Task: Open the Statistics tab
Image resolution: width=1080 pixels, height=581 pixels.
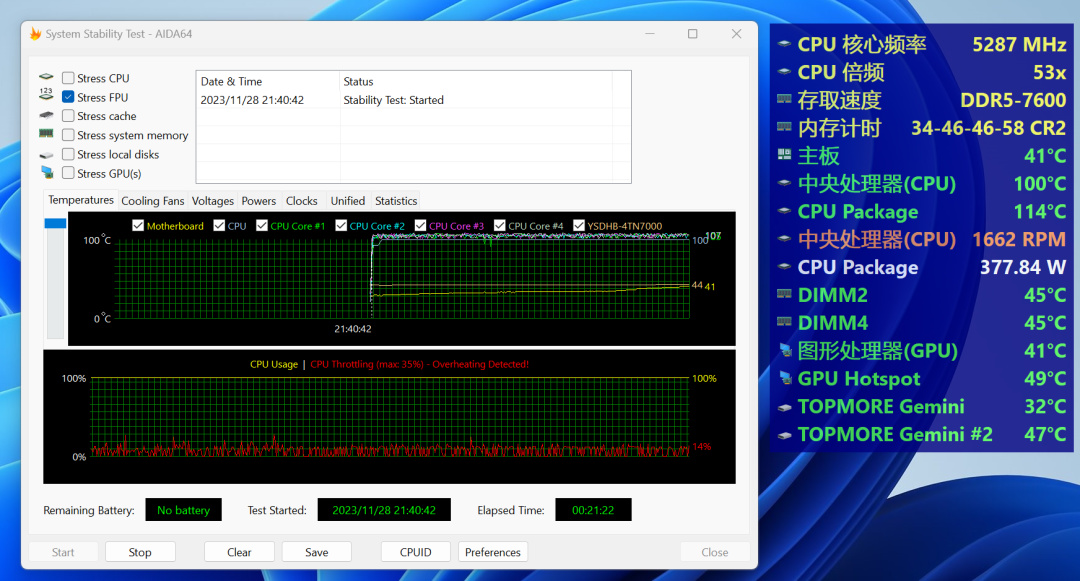Action: click(x=396, y=201)
